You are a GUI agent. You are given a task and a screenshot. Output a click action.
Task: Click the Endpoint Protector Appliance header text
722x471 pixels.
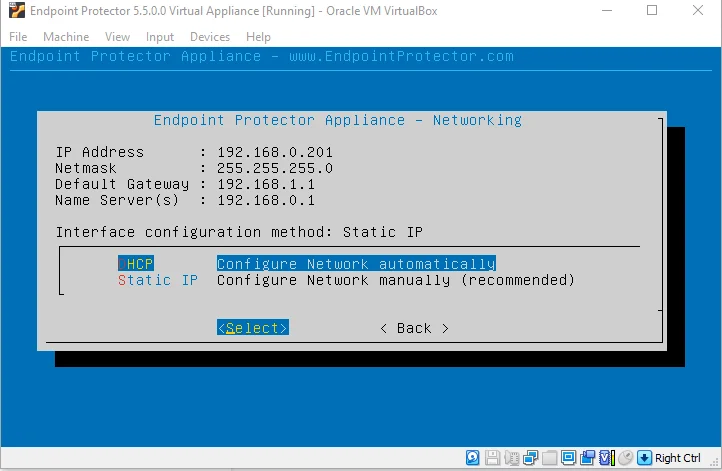point(262,56)
